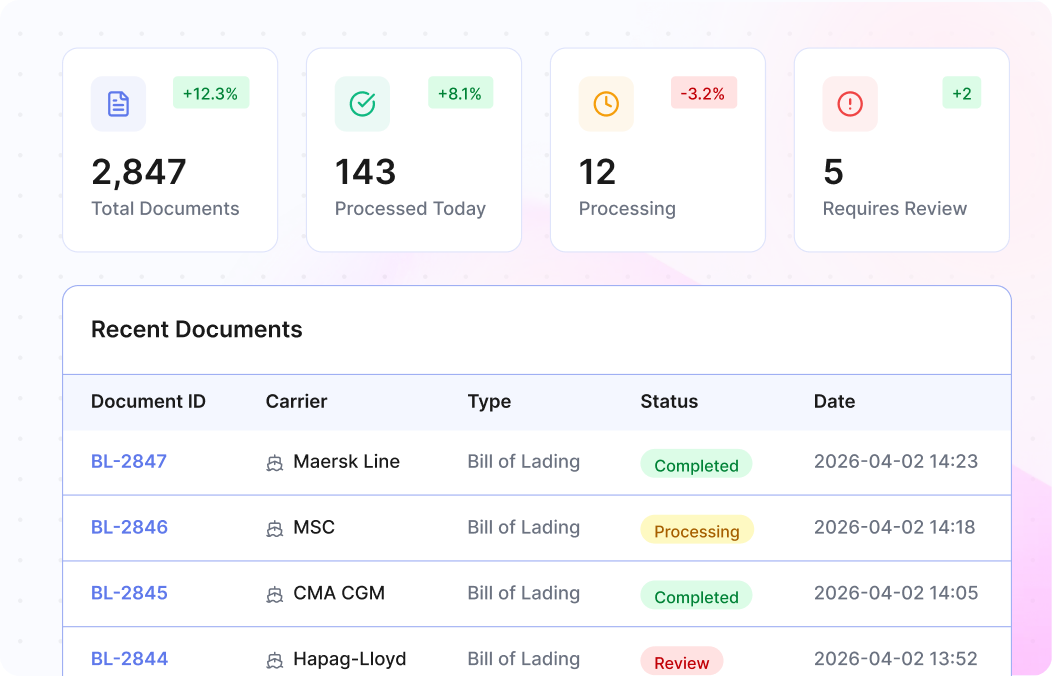Click the Date column header
This screenshot has width=1052, height=676.
tap(834, 402)
